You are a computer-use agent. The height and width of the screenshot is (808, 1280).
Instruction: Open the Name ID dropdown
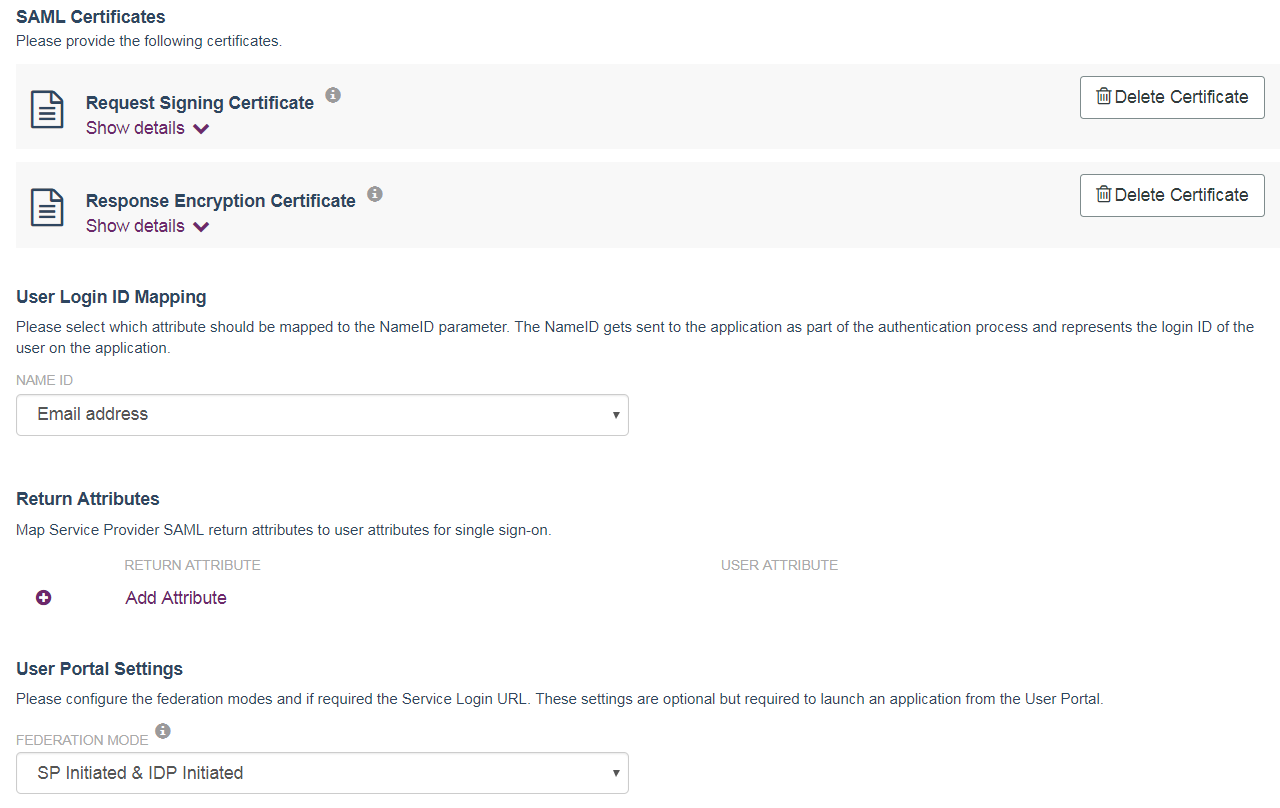point(322,415)
